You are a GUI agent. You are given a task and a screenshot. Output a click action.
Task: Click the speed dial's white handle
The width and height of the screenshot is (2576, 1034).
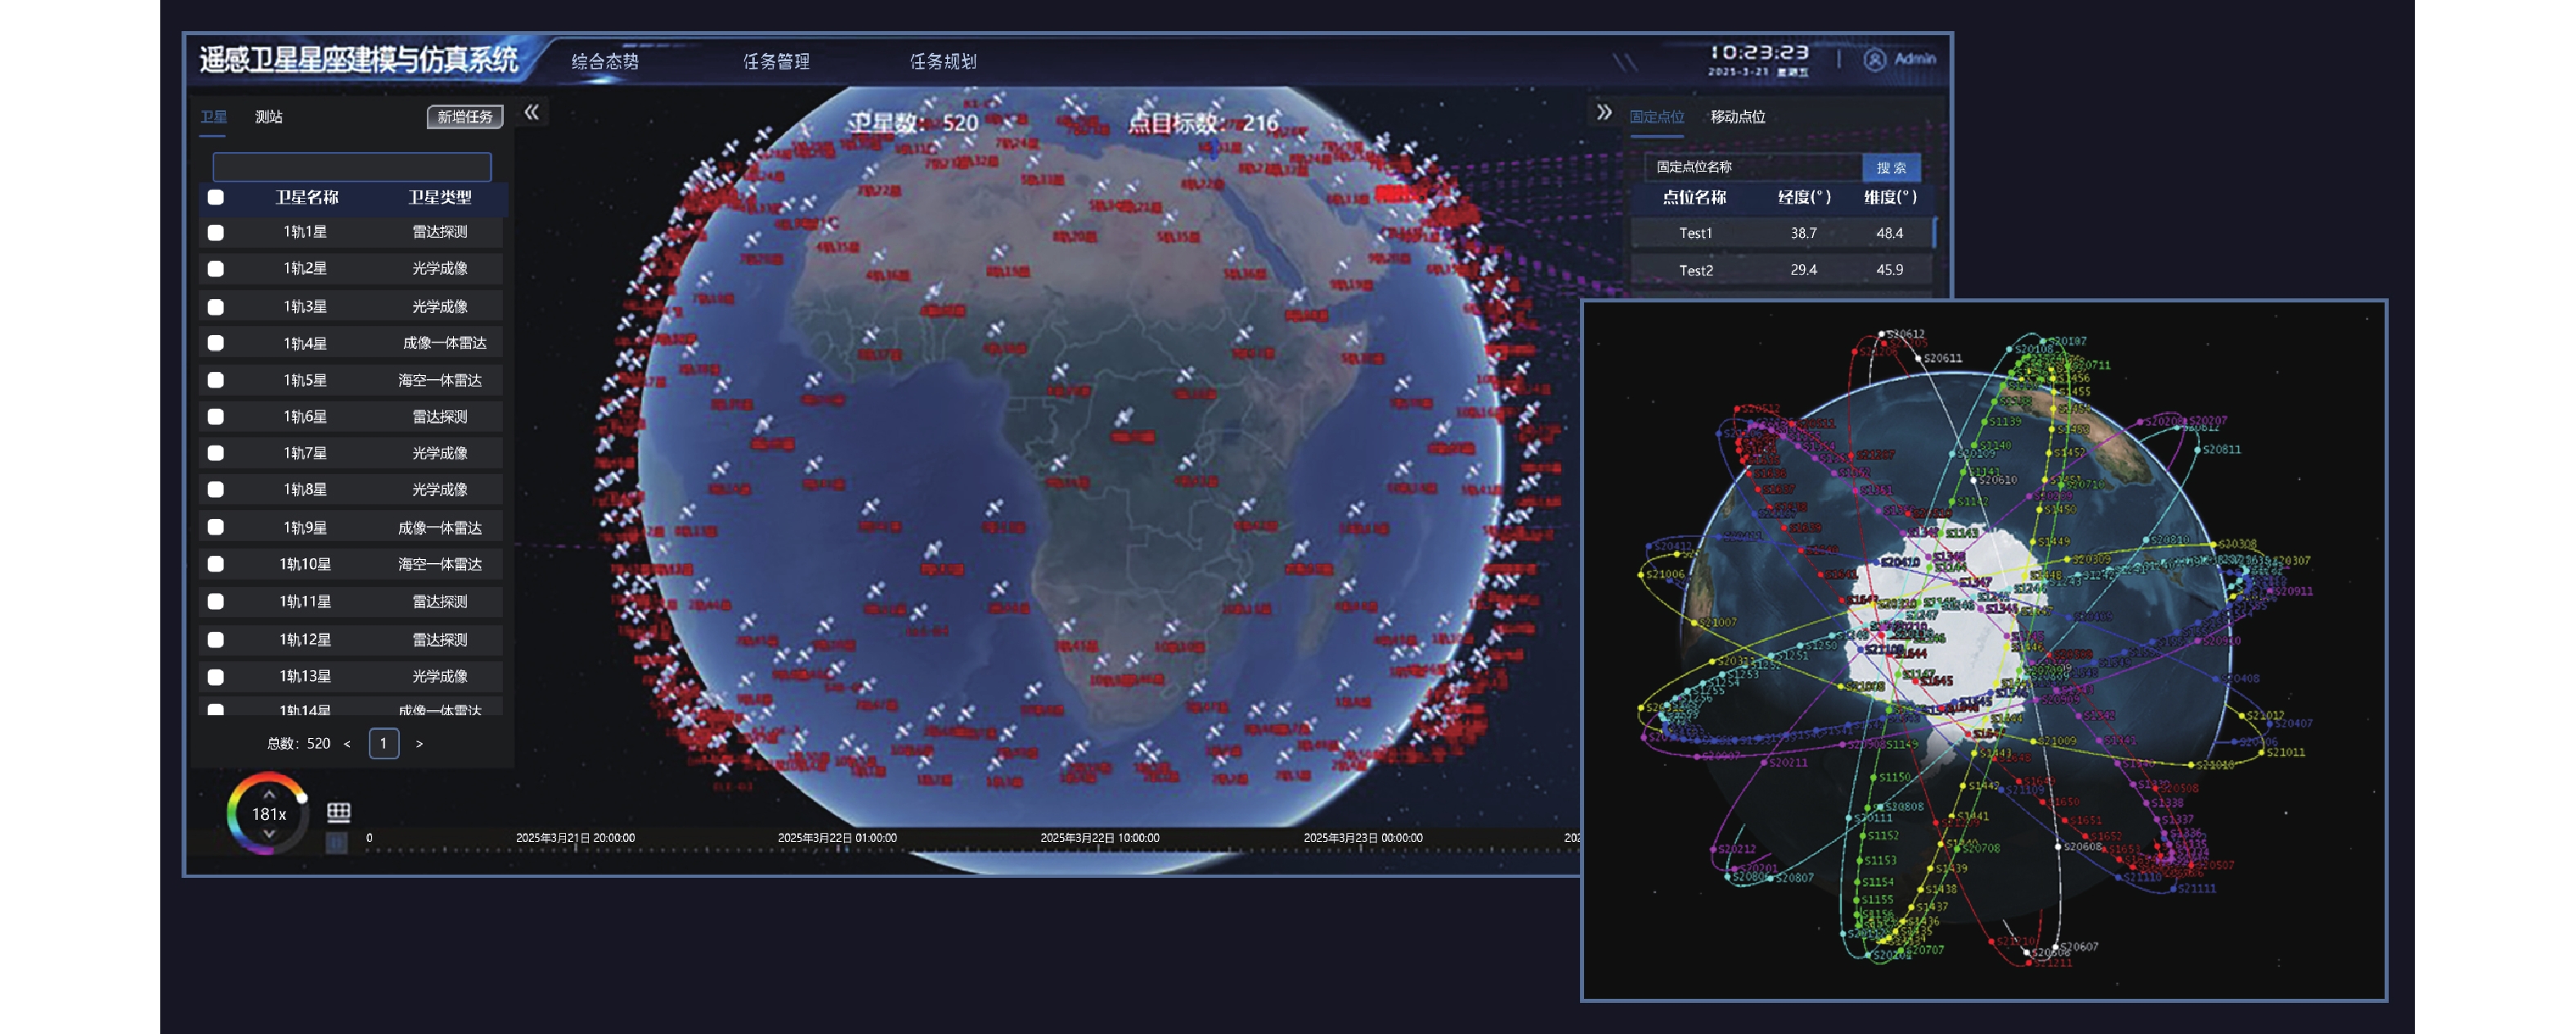pos(302,798)
